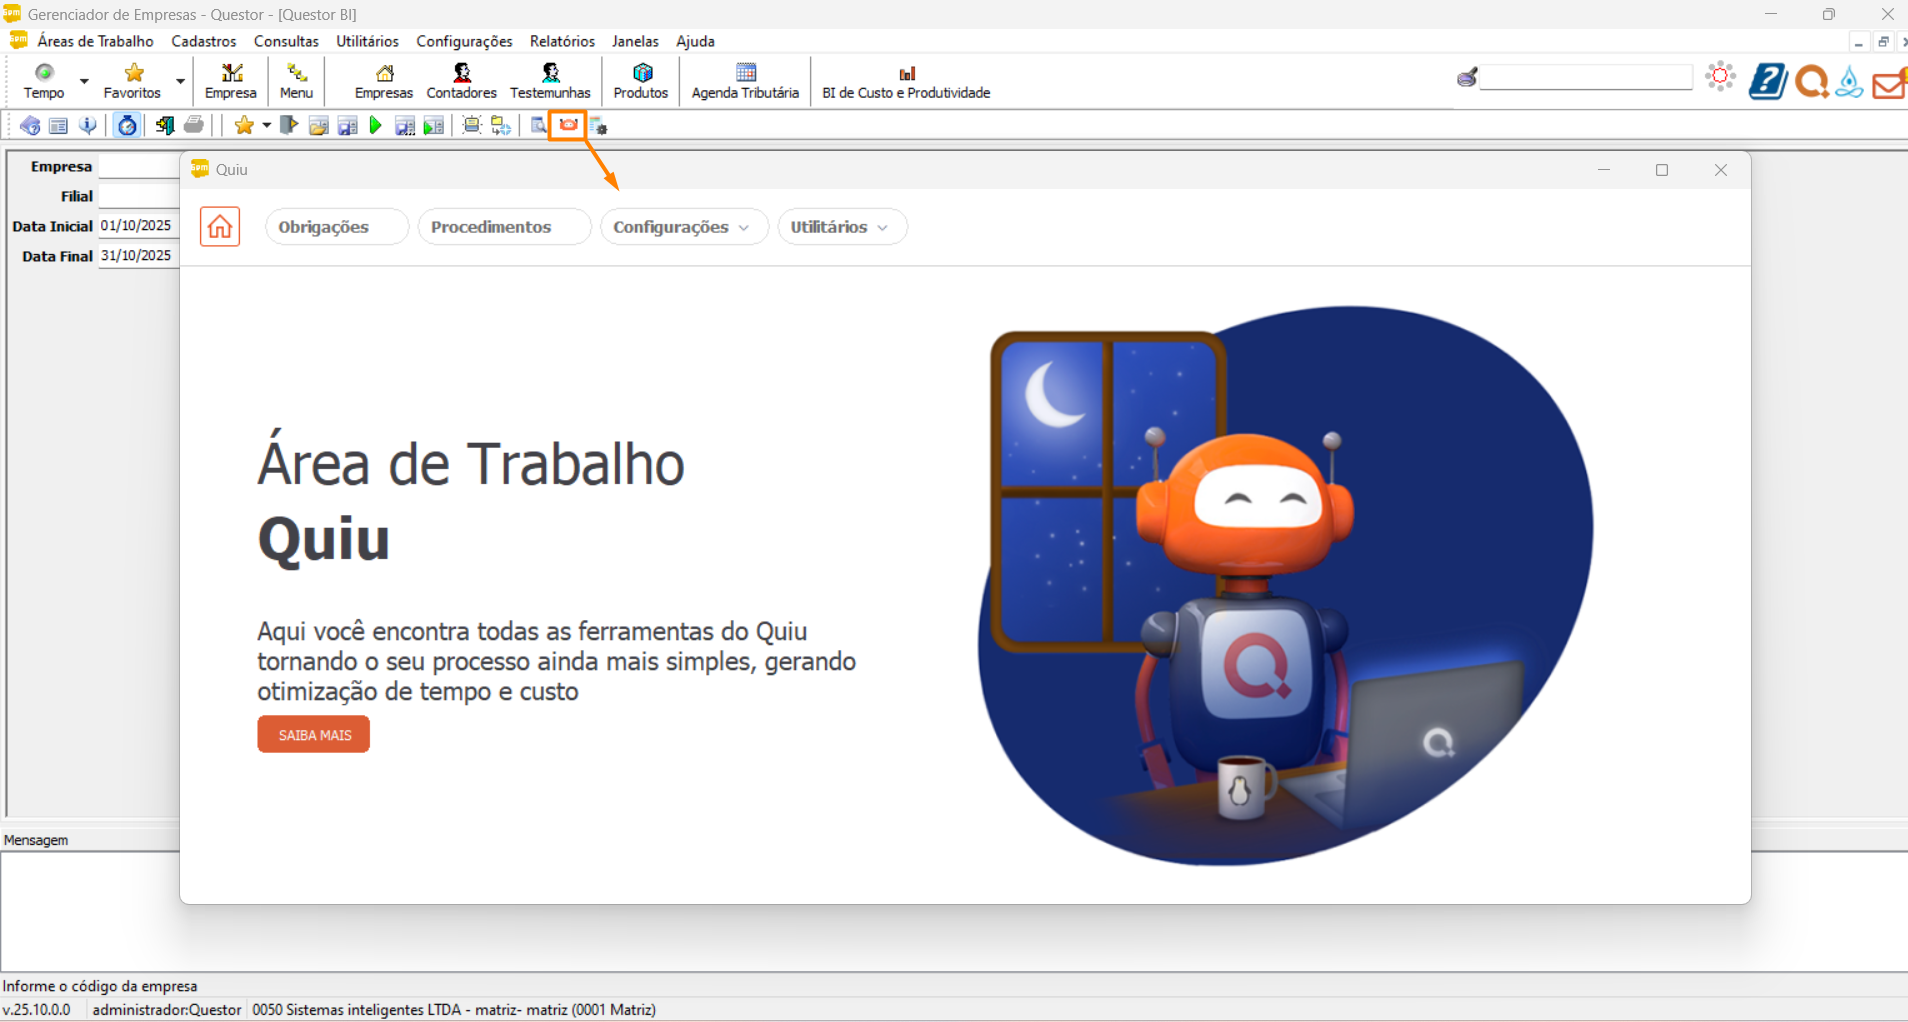Go to the Quiu home icon
The width and height of the screenshot is (1908, 1022).
point(220,227)
